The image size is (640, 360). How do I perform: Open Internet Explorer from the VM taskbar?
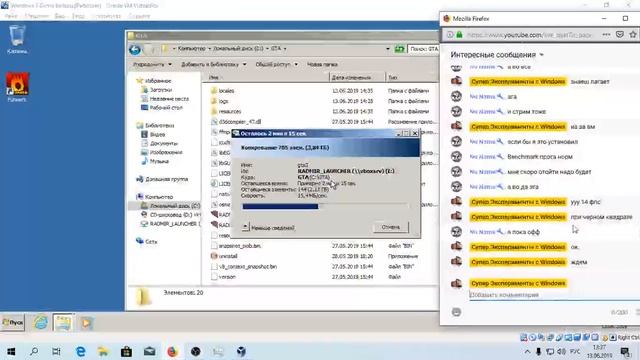coord(40,323)
